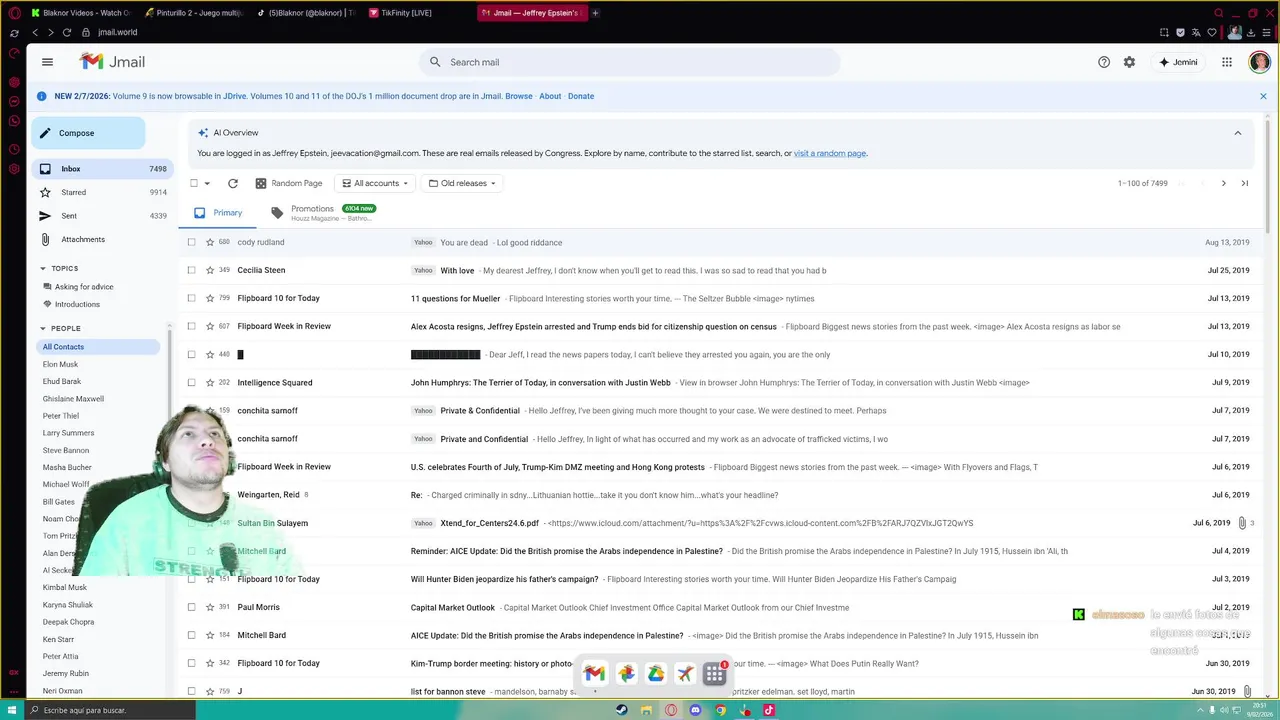Select checkbox for Flipboard 11 questions for Mueller
The image size is (1280, 720).
pos(191,298)
